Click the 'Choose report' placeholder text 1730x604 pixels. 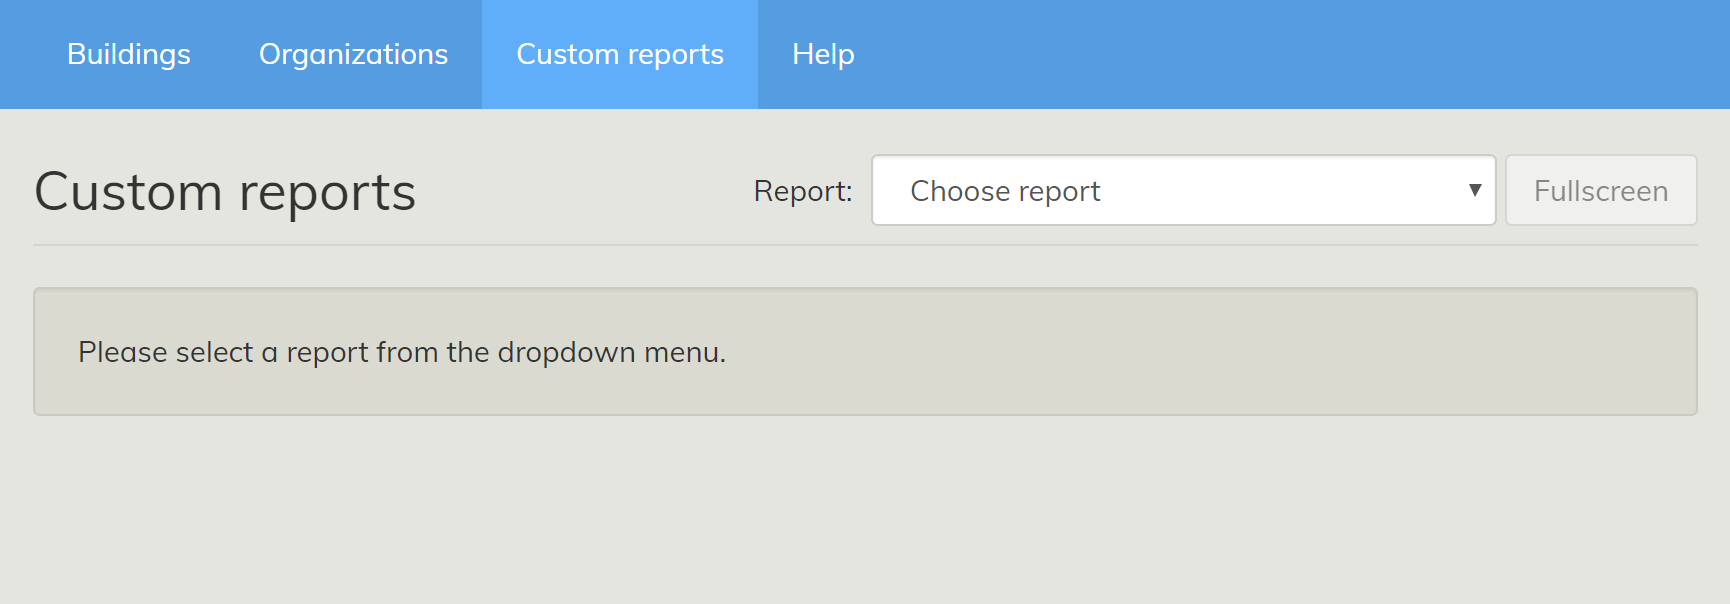click(1005, 191)
